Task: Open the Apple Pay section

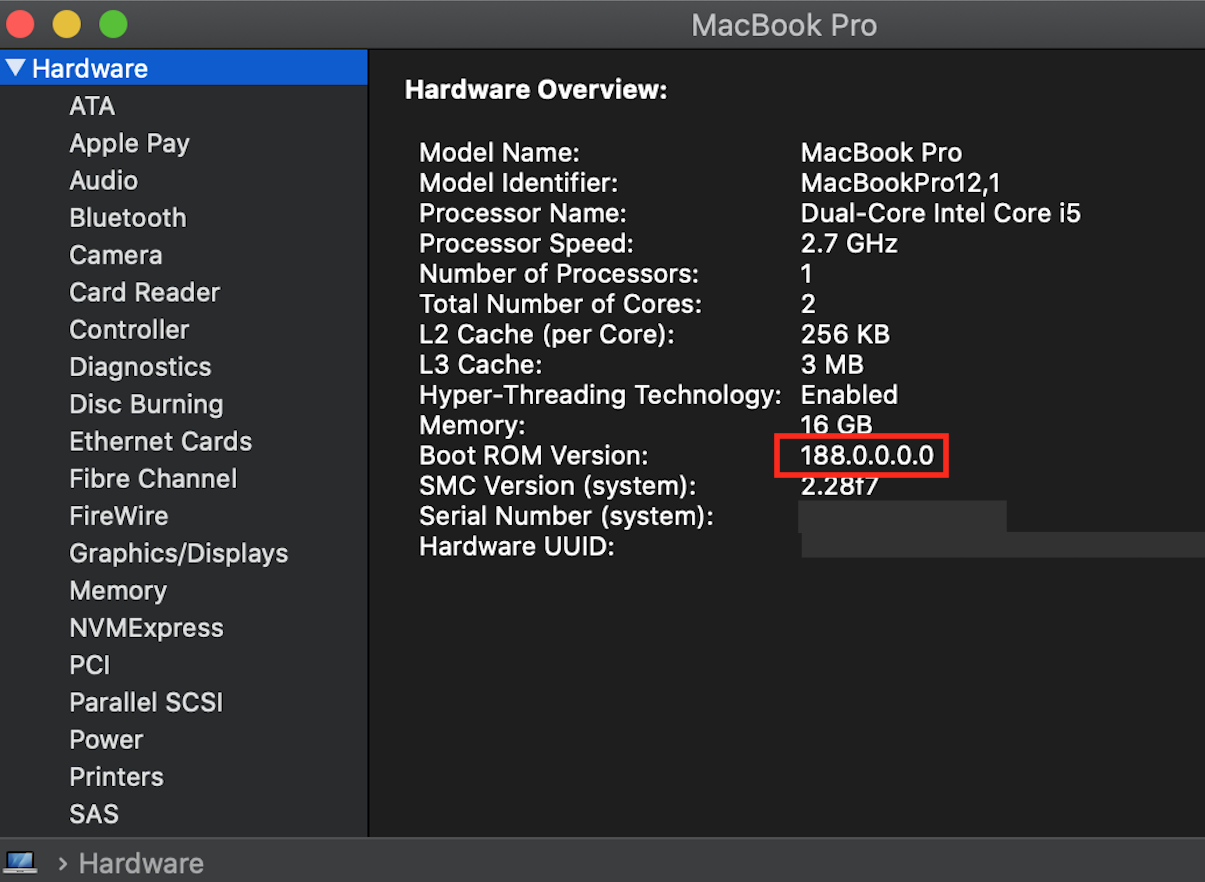Action: tap(129, 143)
